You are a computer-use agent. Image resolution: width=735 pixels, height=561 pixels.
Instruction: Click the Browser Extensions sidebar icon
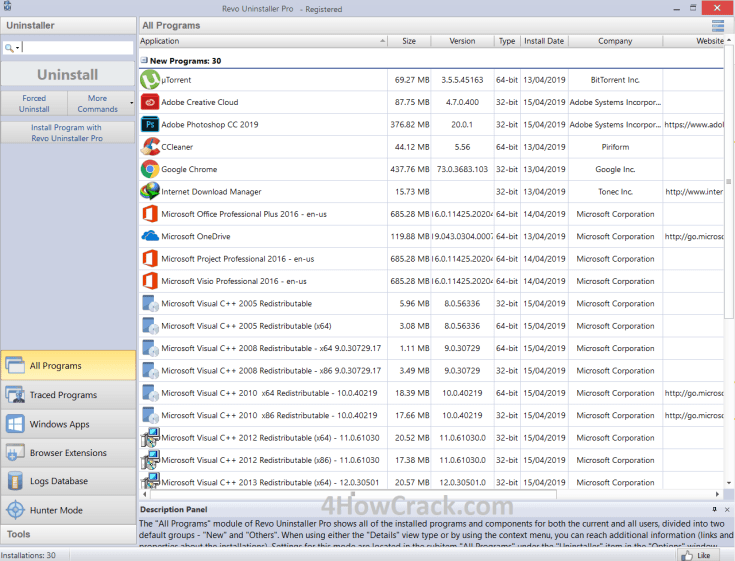click(15, 453)
